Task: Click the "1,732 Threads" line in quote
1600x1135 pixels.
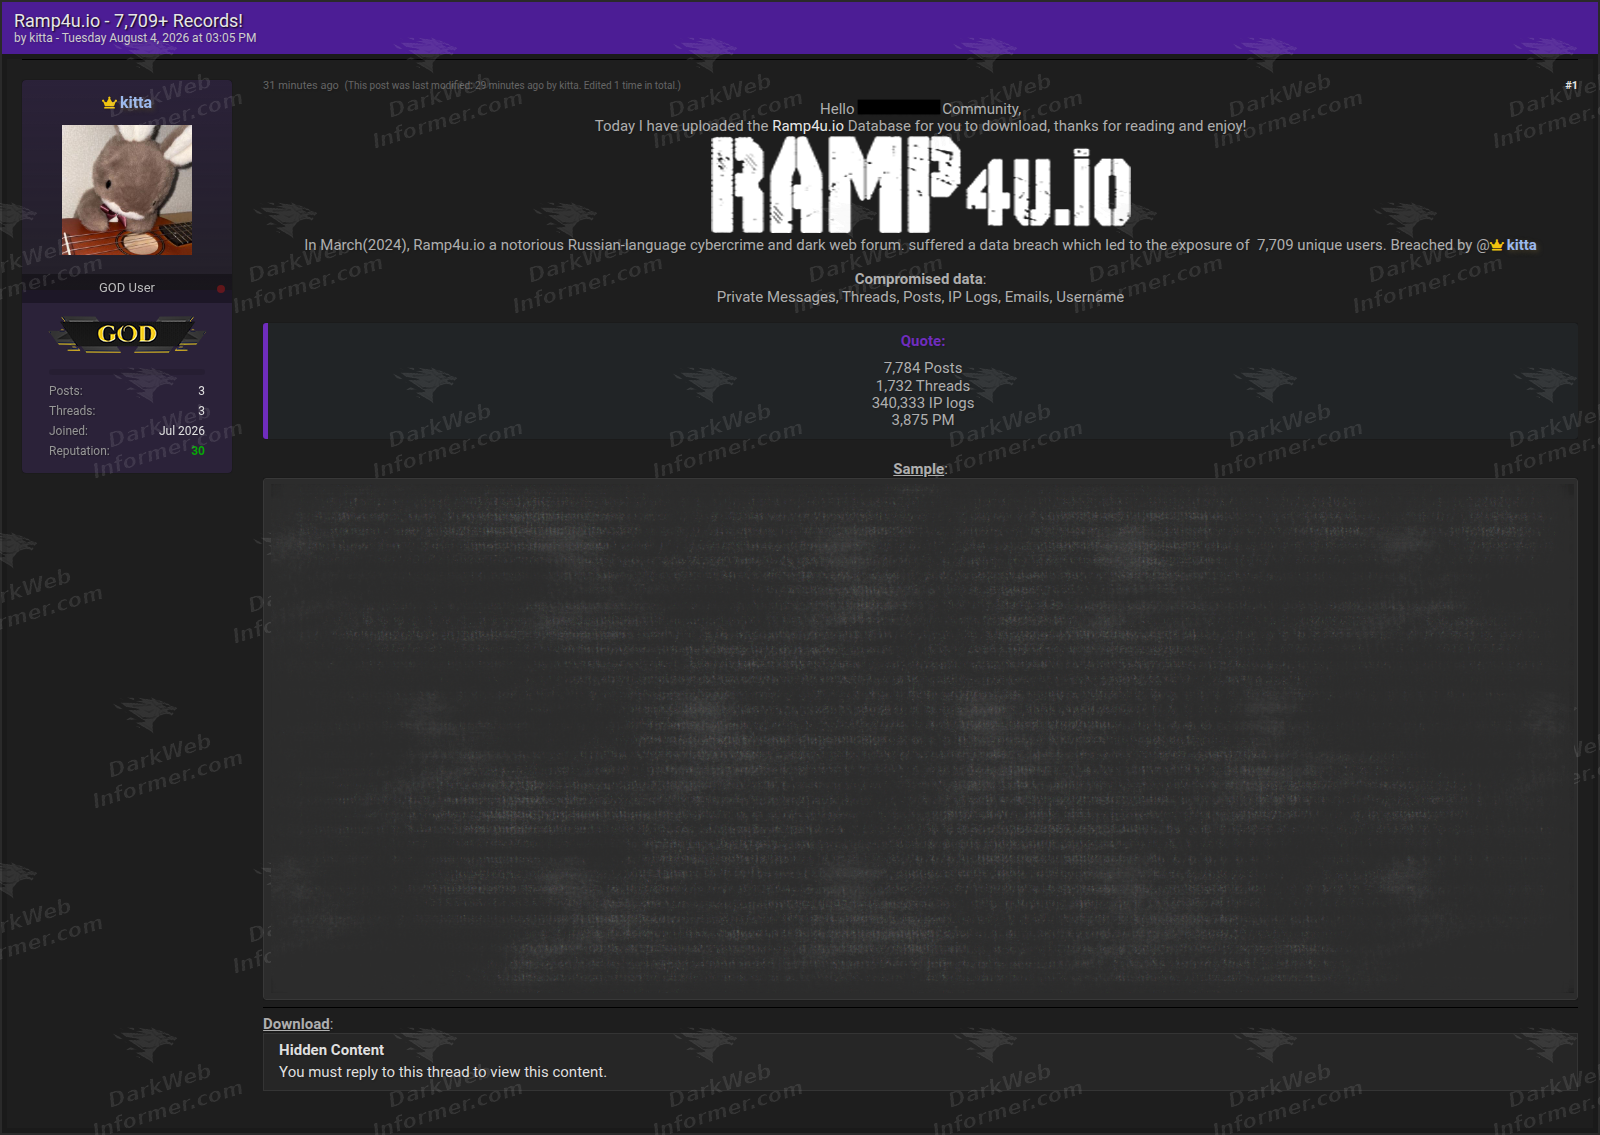Action: coord(923,386)
